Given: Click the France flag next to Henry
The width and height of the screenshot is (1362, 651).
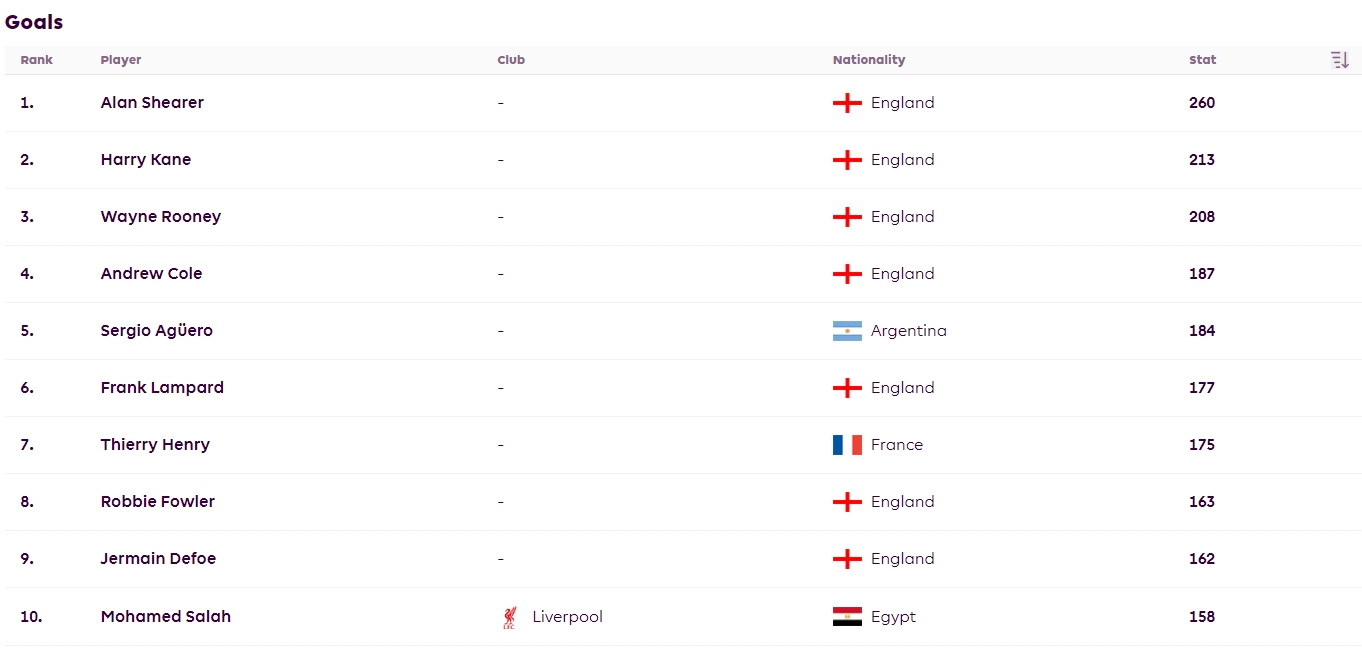Looking at the screenshot, I should pyautogui.click(x=847, y=445).
